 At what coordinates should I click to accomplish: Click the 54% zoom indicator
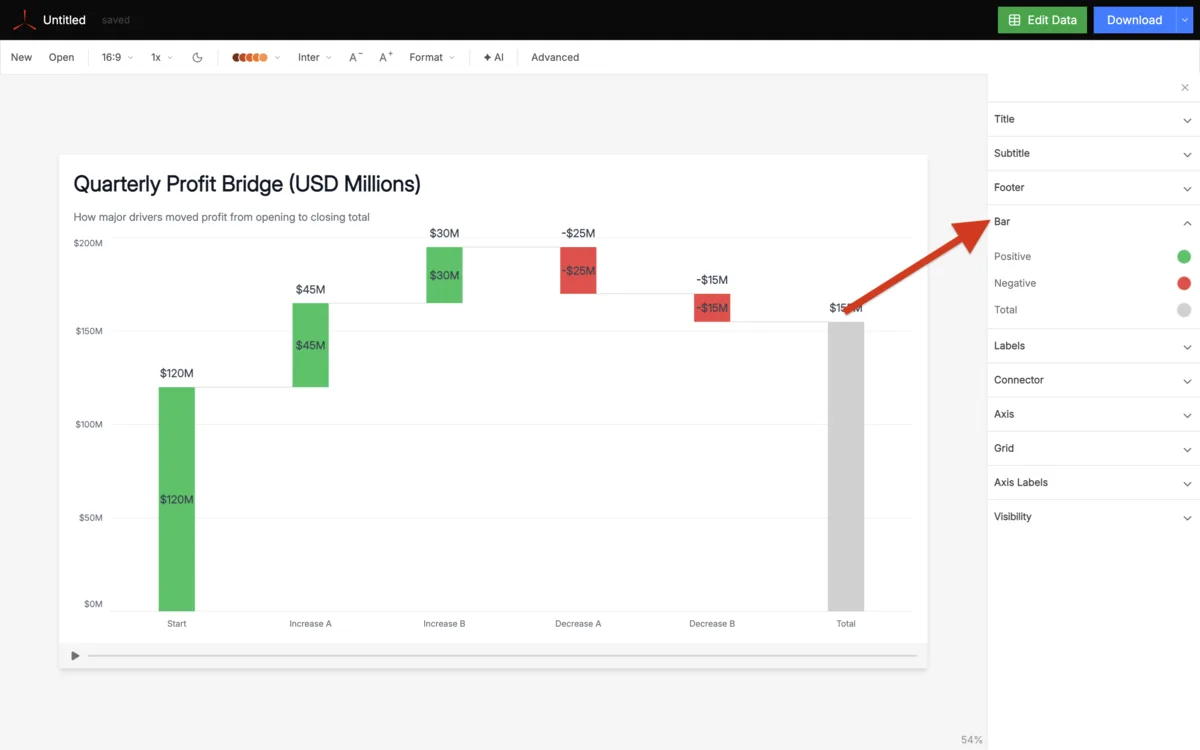(971, 740)
